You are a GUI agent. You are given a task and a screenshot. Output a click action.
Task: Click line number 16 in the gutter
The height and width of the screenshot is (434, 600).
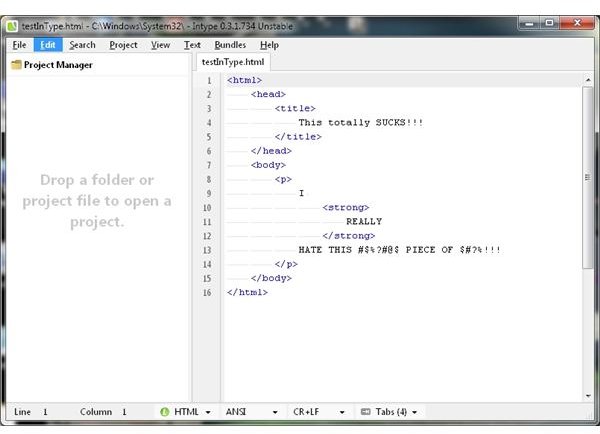click(x=207, y=293)
